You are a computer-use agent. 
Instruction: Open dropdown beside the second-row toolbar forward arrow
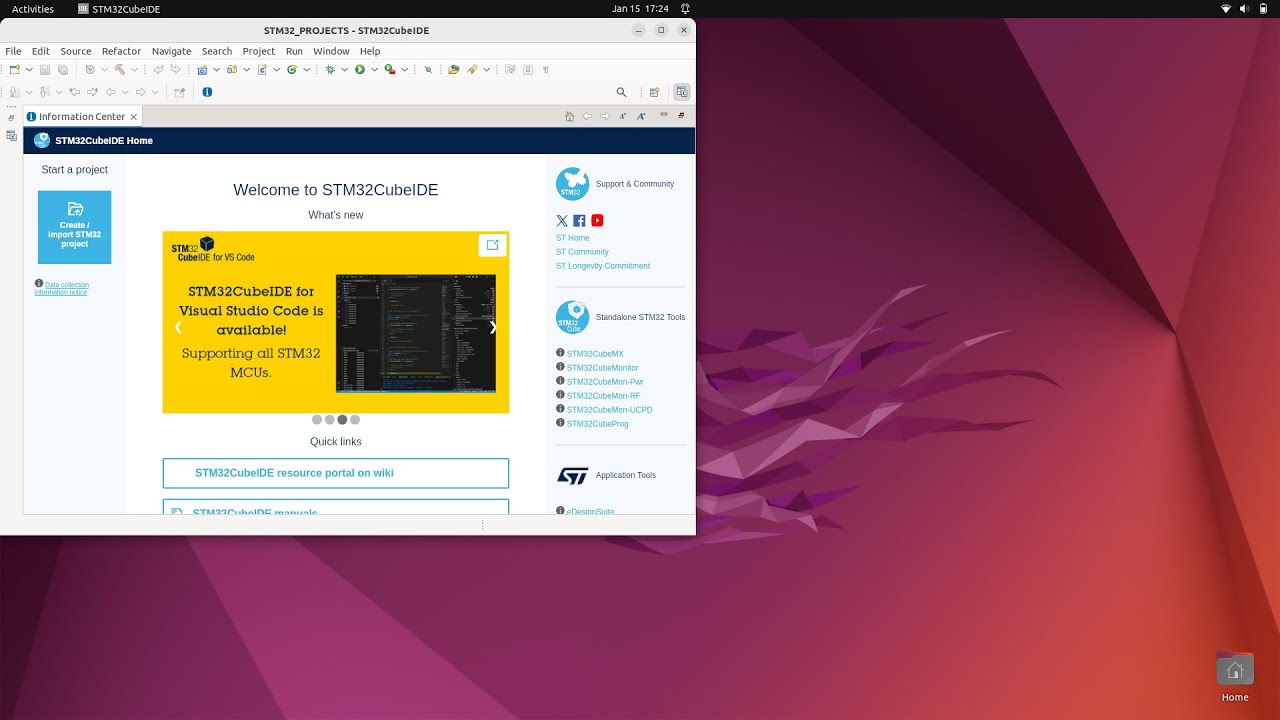[x=155, y=92]
